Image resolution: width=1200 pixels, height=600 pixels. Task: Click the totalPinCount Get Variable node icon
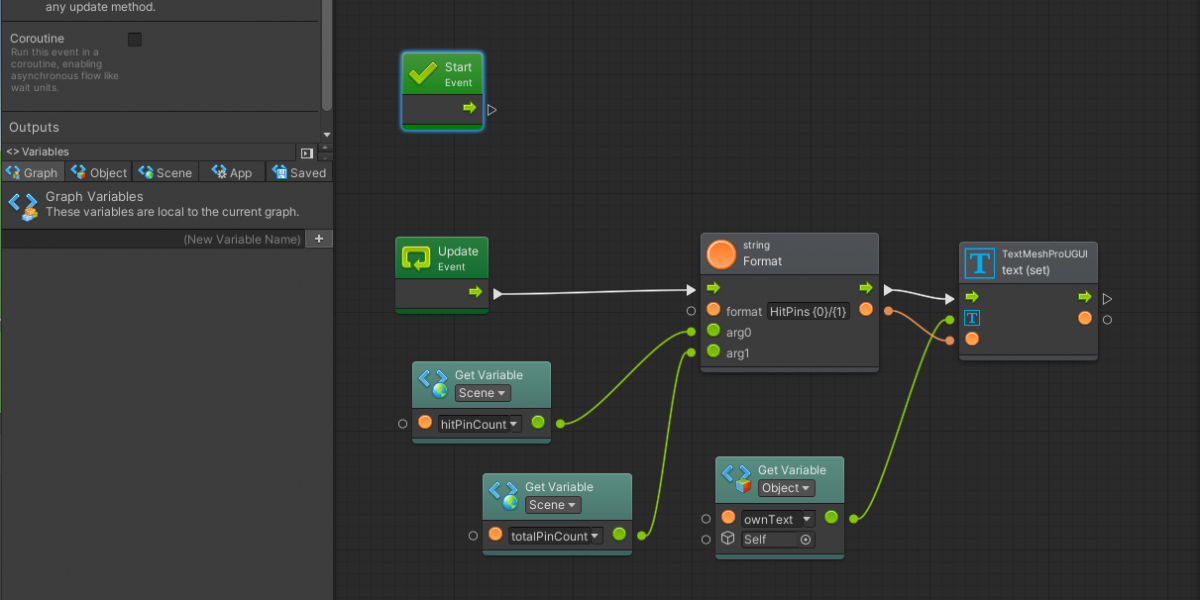pos(503,495)
